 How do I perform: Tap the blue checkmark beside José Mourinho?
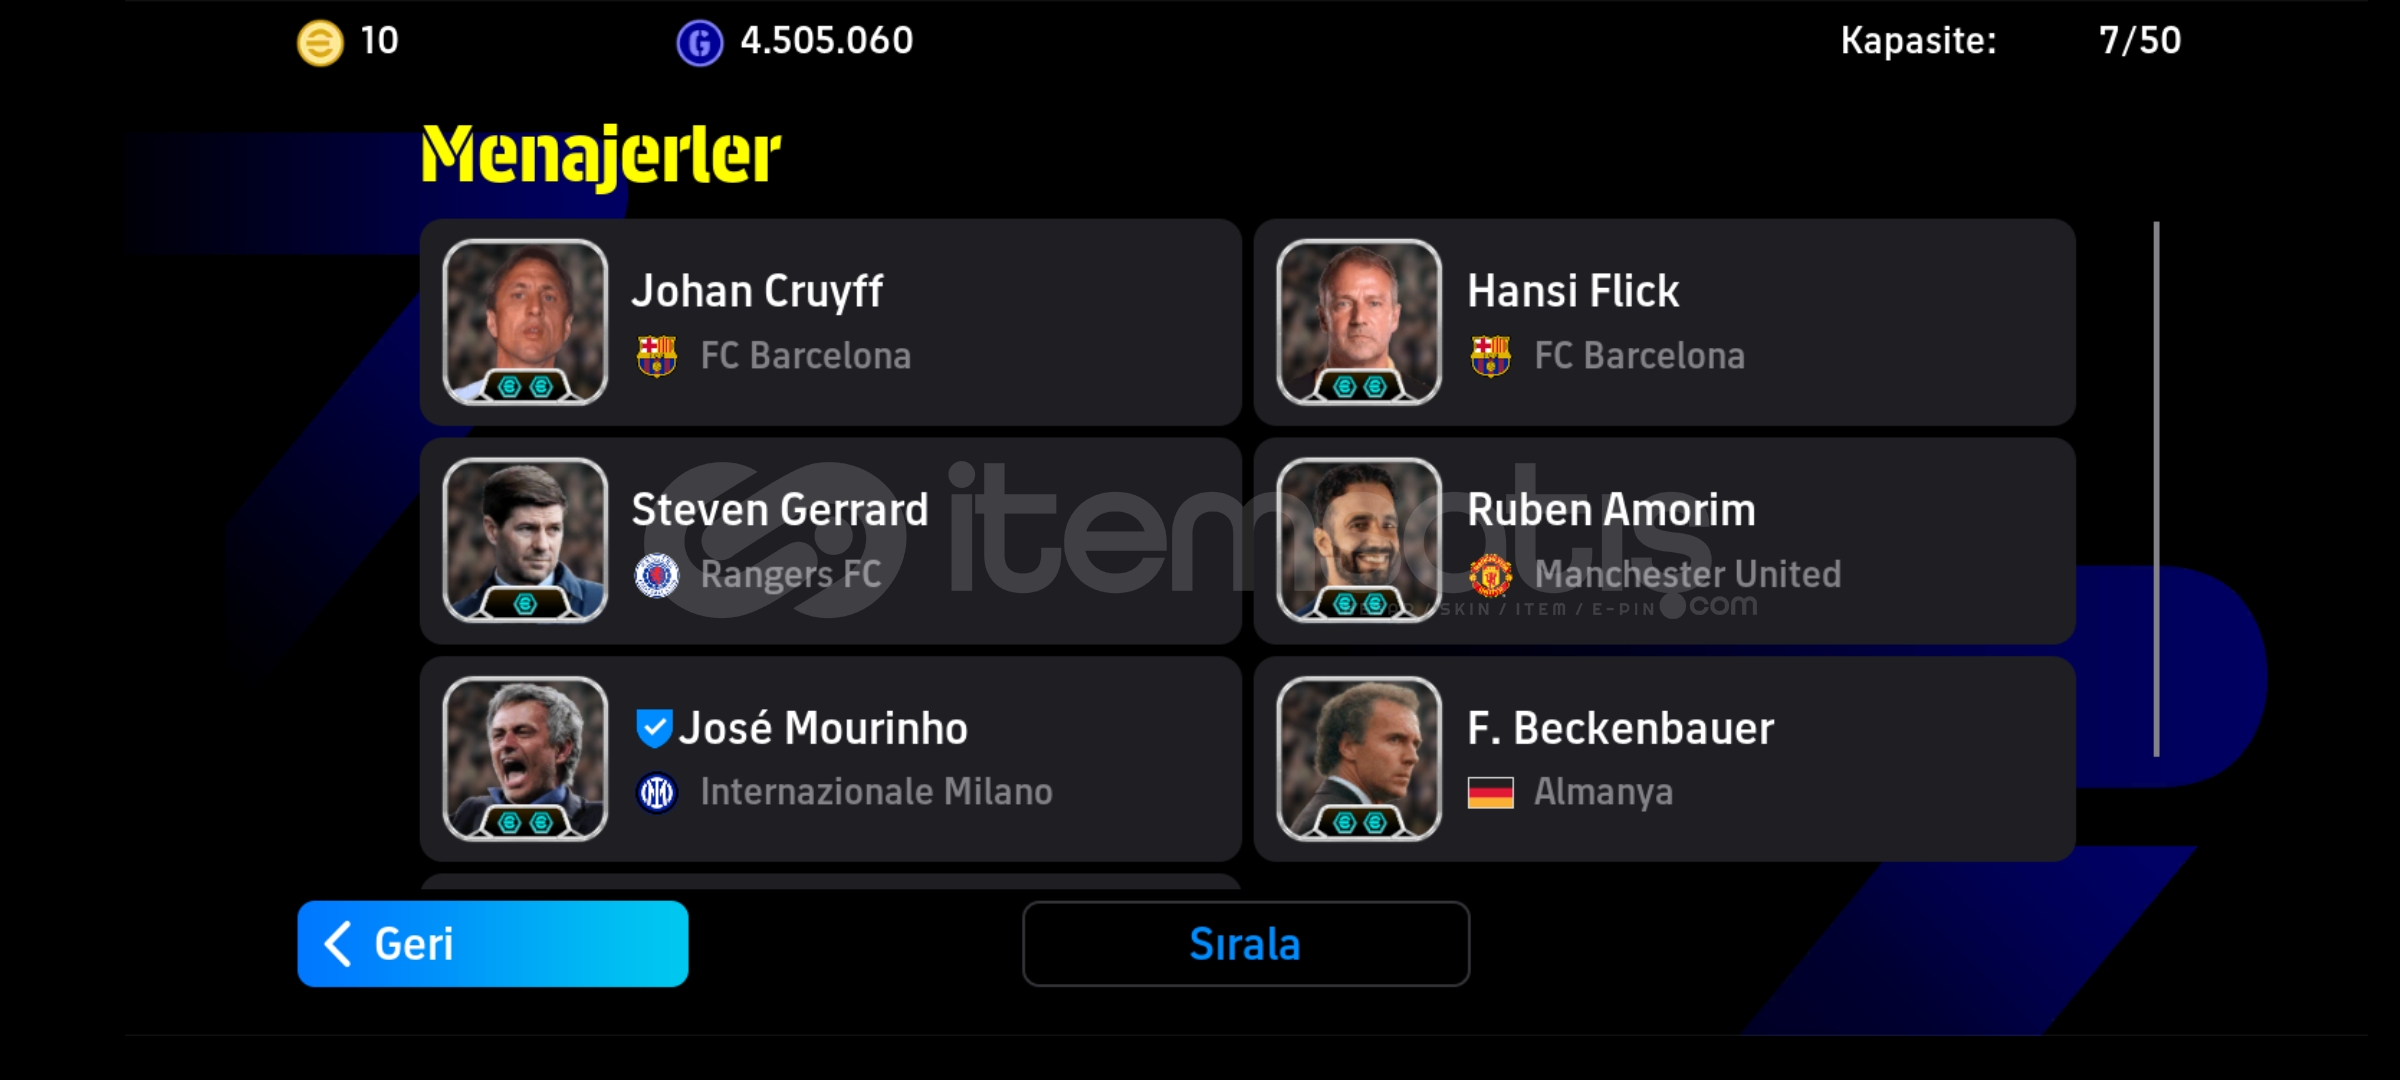(x=653, y=728)
